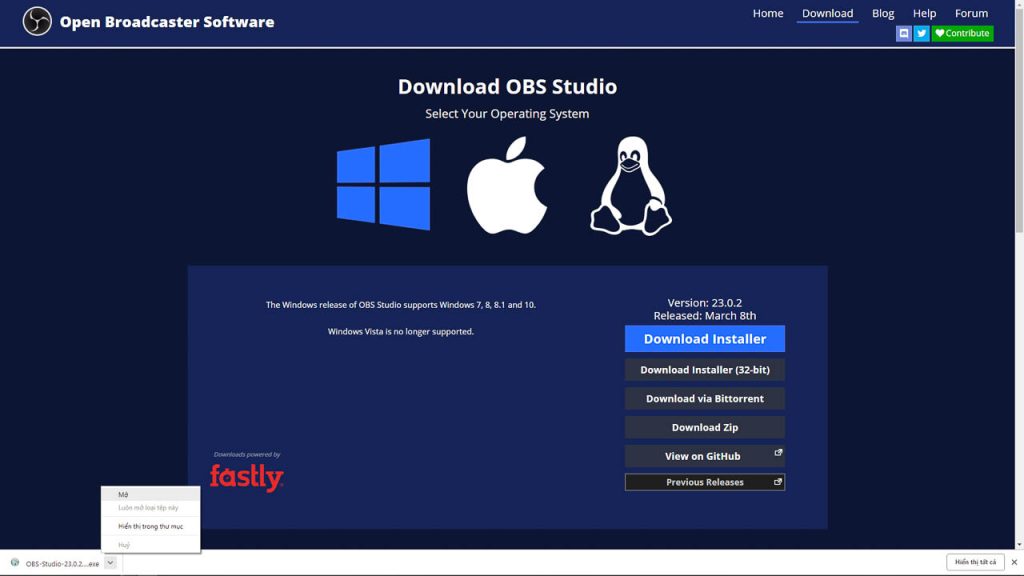The width and height of the screenshot is (1024, 576).
Task: Click 'Luôn mở loại tệp này' menu entry
Action: pos(151,507)
